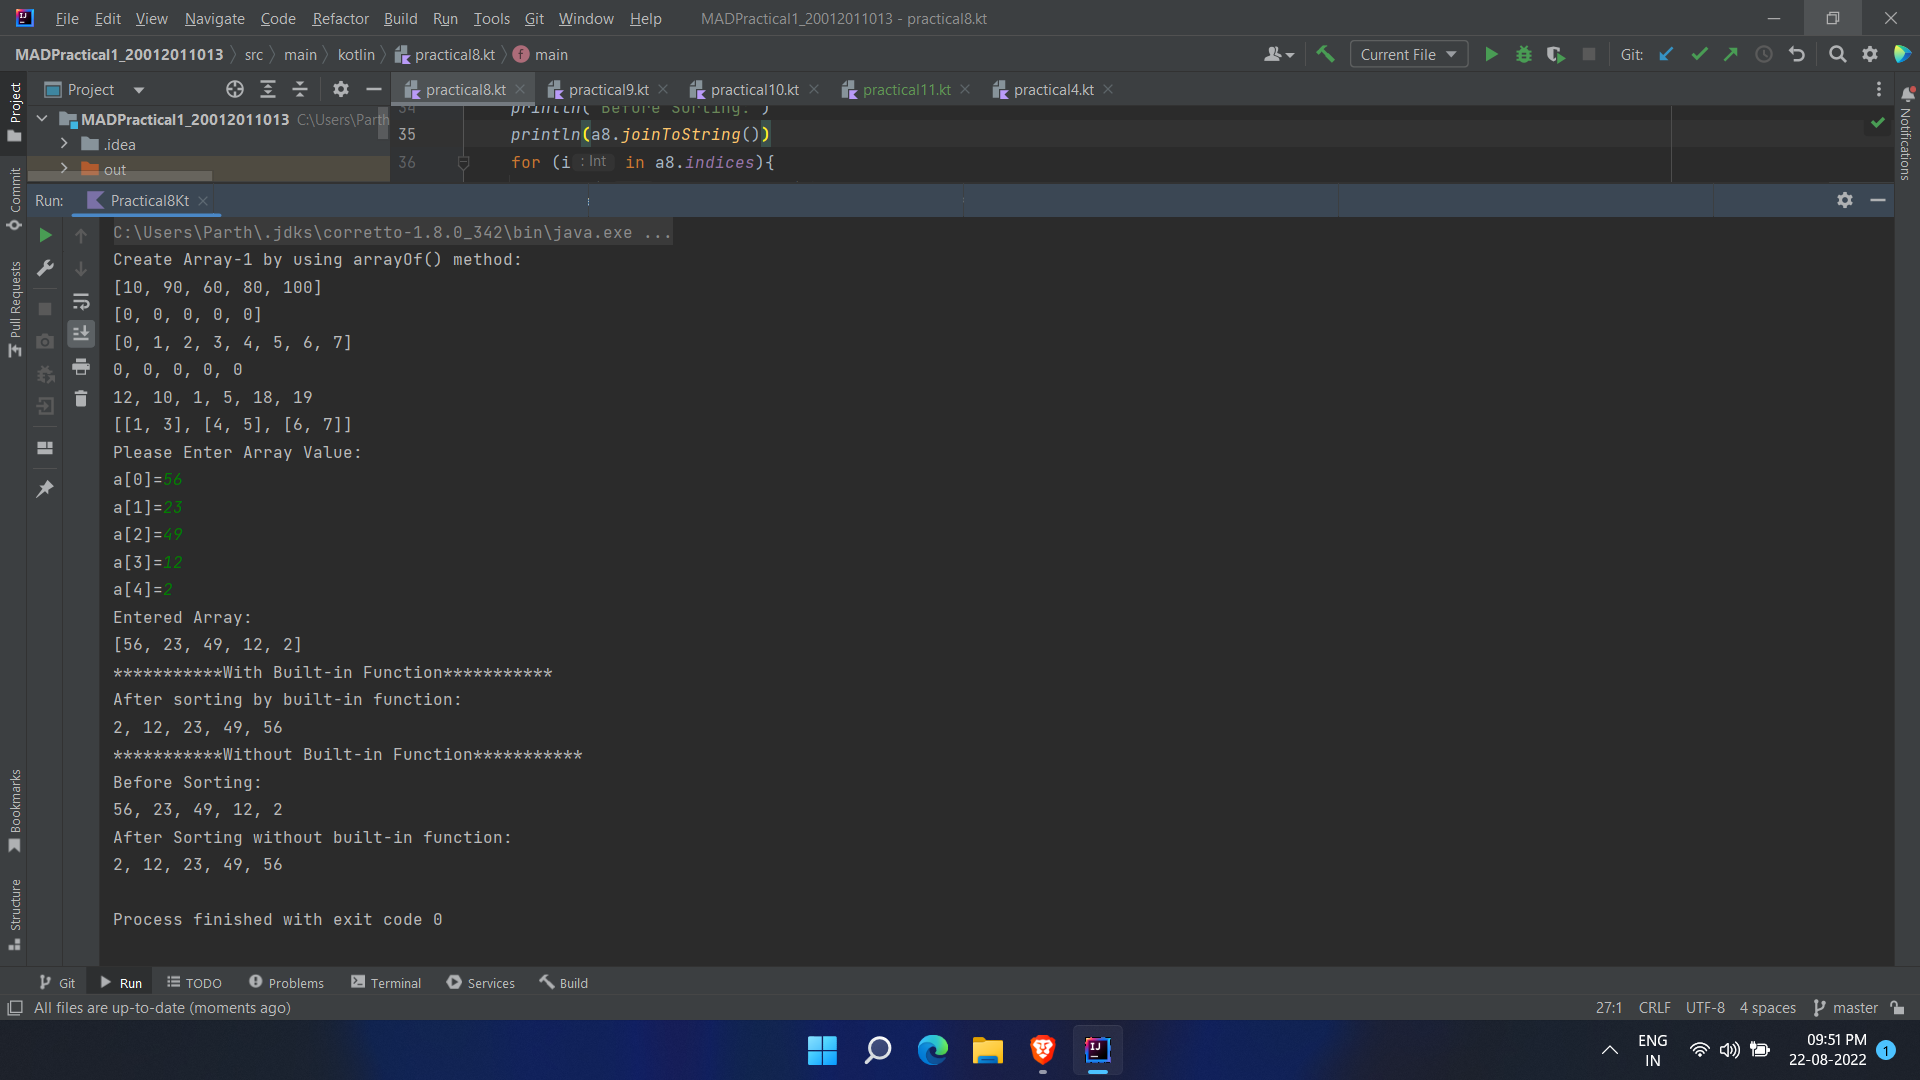Clear all console output with trash icon
This screenshot has width=1920, height=1080.
81,400
